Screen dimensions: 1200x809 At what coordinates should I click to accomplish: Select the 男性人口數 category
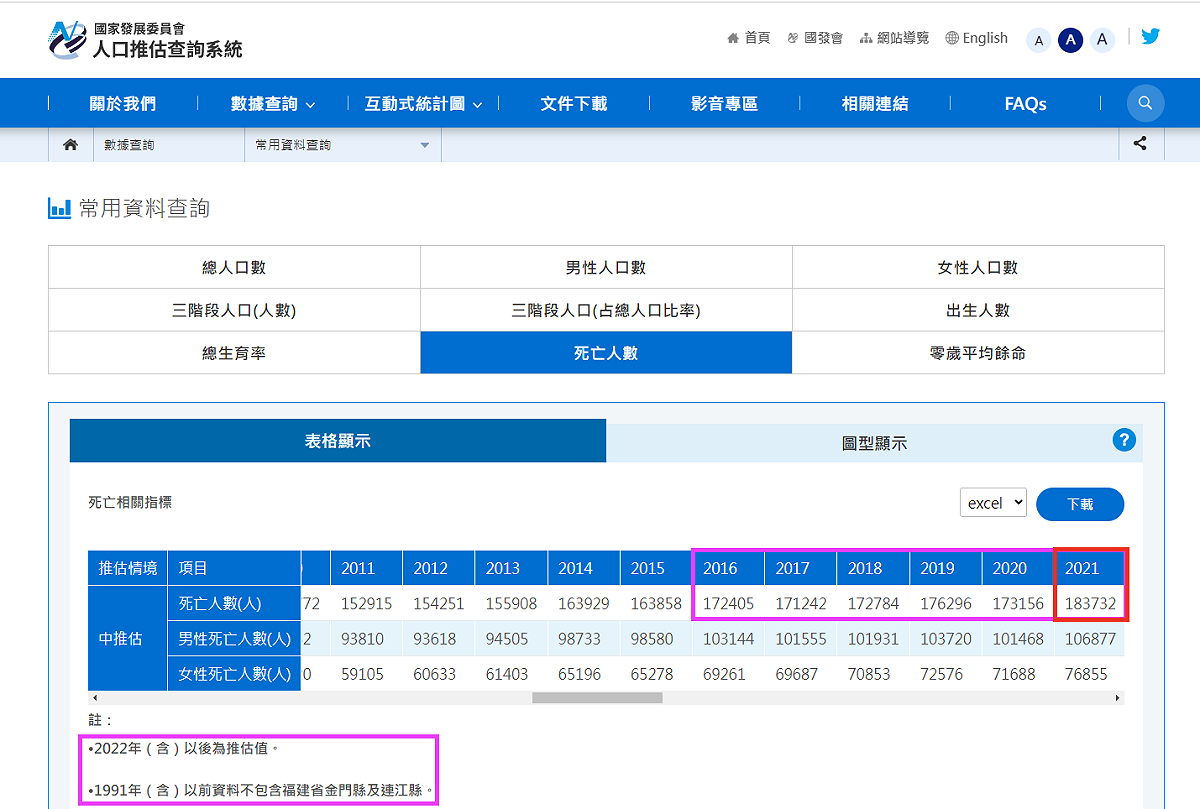tap(606, 267)
